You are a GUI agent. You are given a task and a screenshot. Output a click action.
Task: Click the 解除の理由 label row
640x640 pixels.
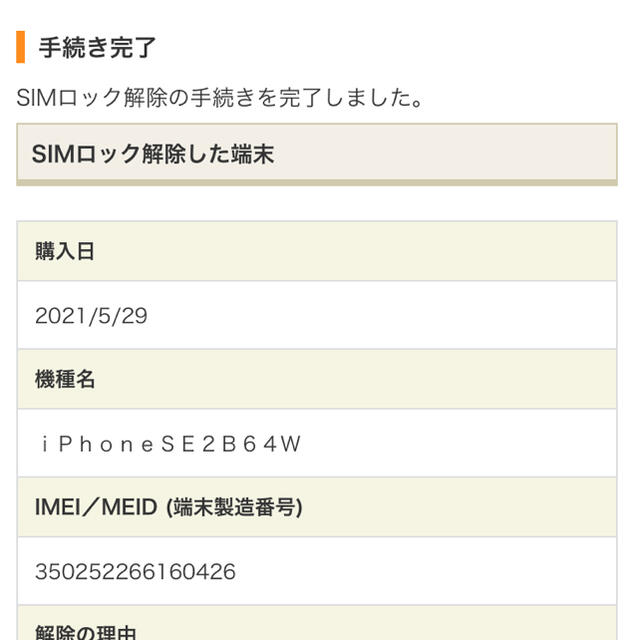pos(317,623)
